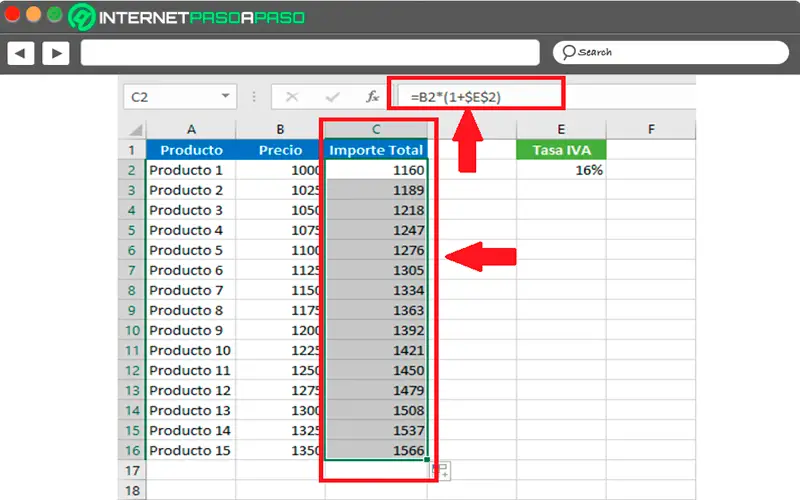Select column F header

(651, 130)
